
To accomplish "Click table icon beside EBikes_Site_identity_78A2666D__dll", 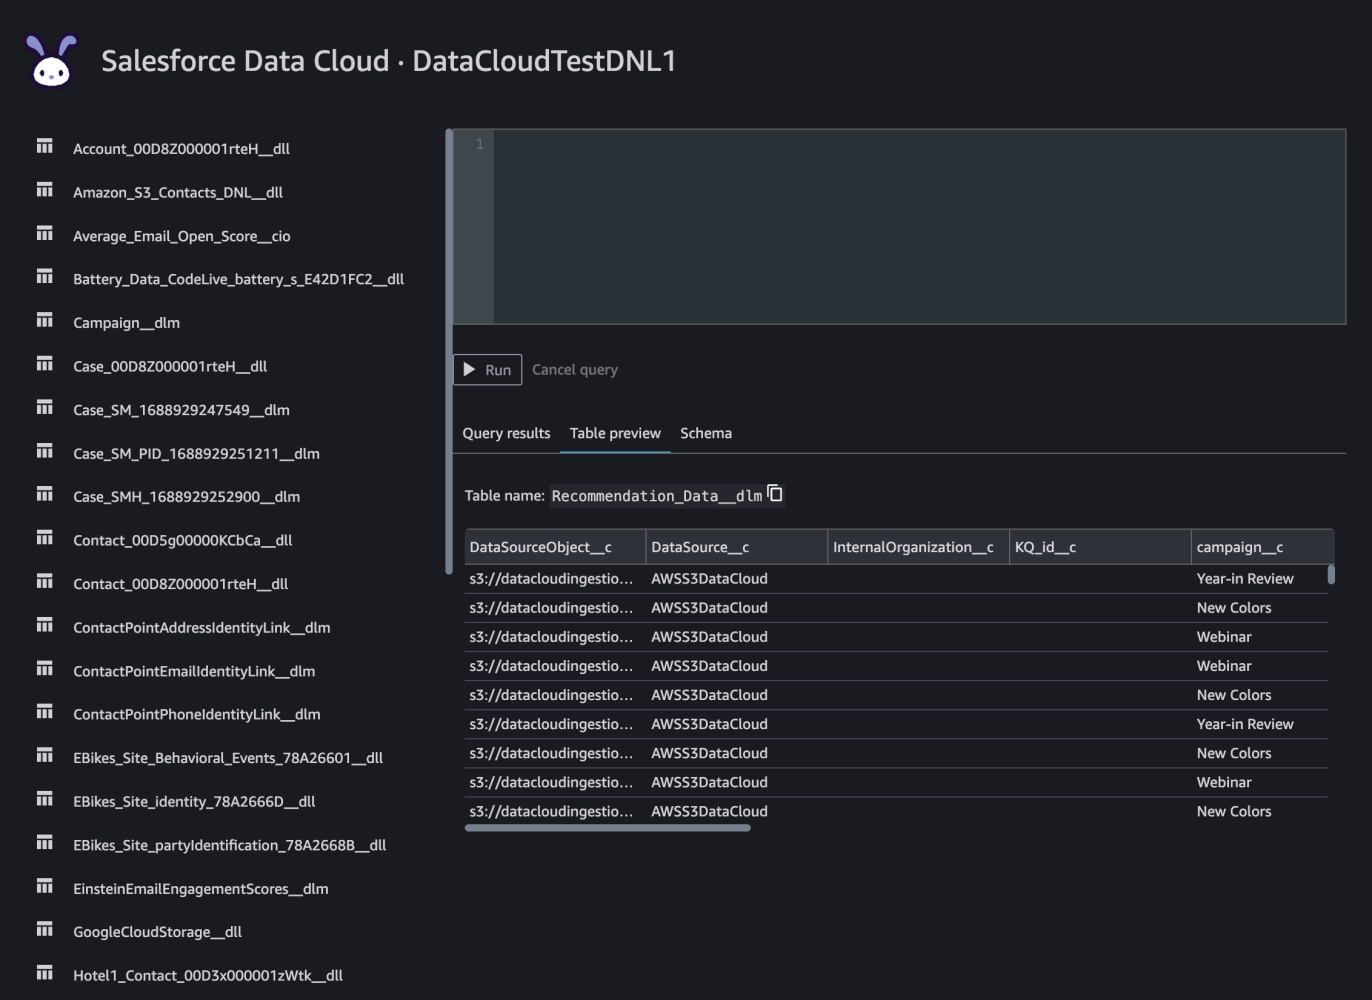I will tap(45, 799).
